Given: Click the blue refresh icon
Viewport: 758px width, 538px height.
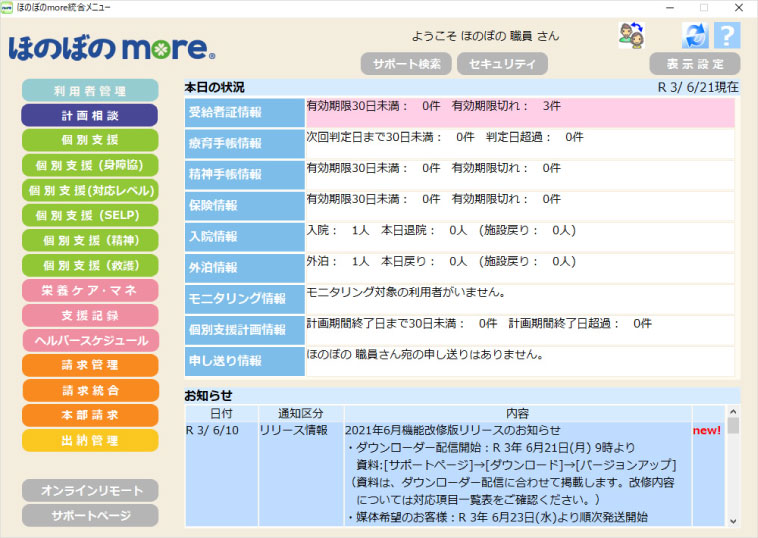Looking at the screenshot, I should [x=695, y=36].
